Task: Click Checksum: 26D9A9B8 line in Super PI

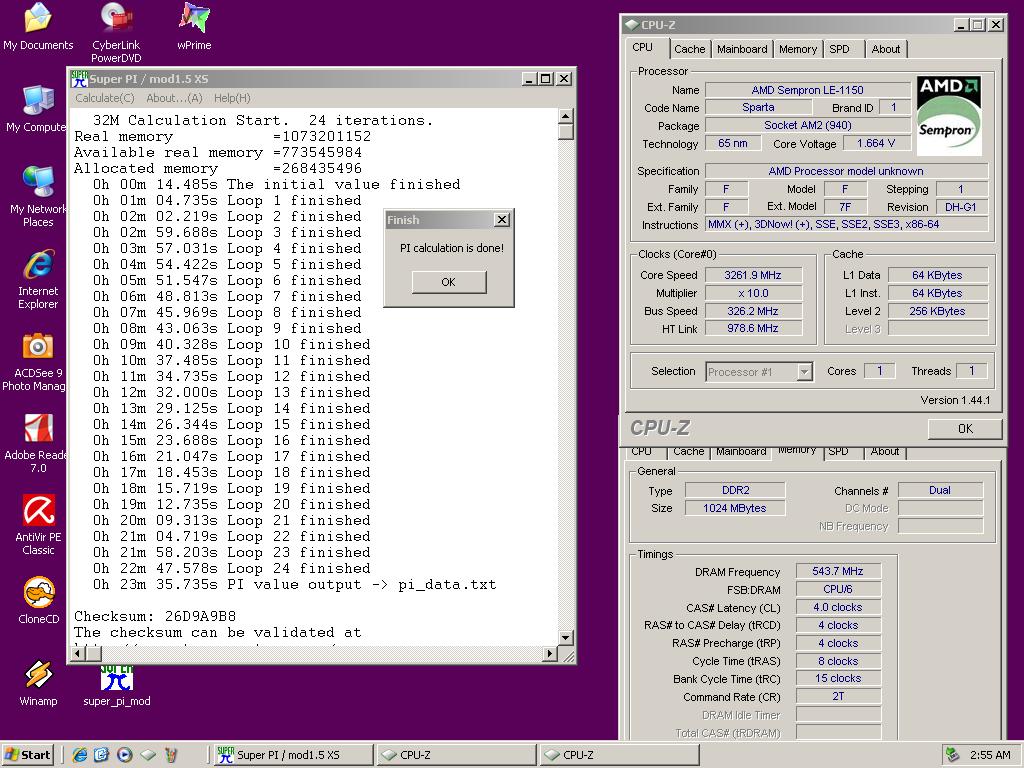Action: 155,616
